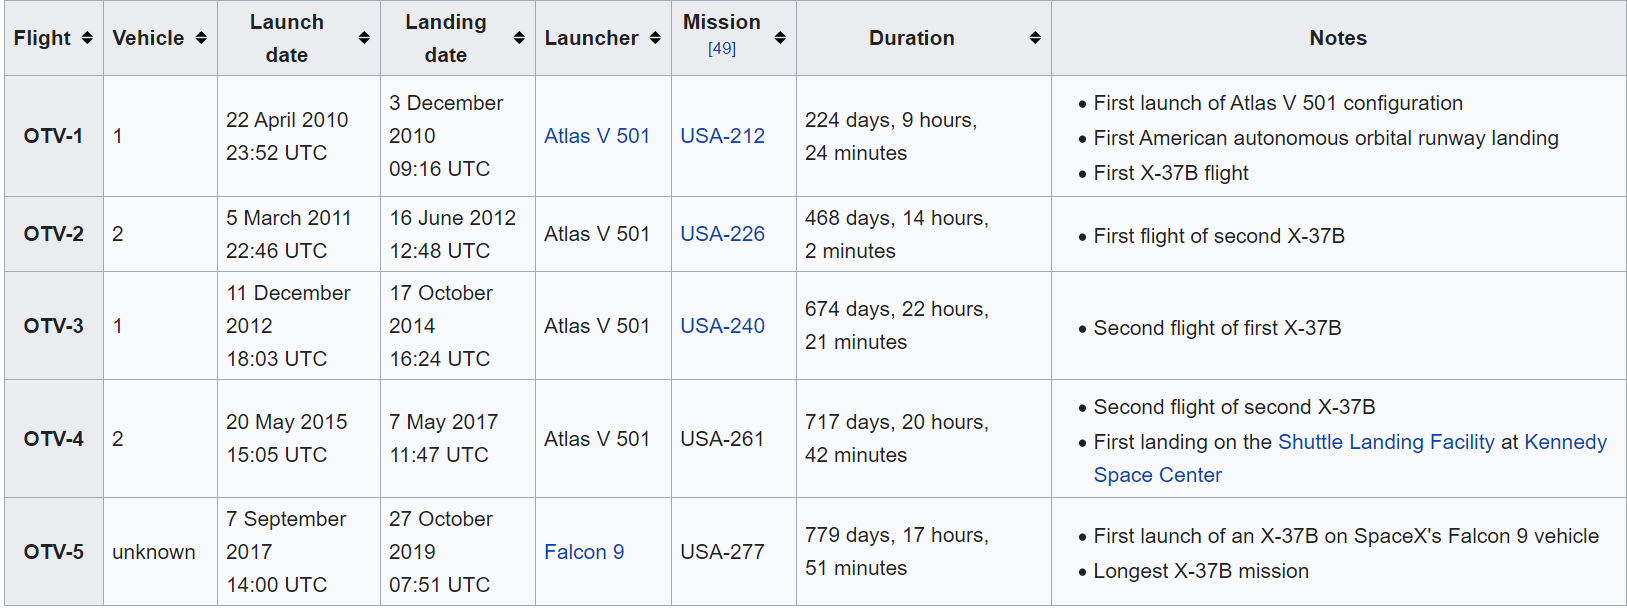Click the Notes column header
The height and width of the screenshot is (611, 1627).
click(x=1337, y=38)
